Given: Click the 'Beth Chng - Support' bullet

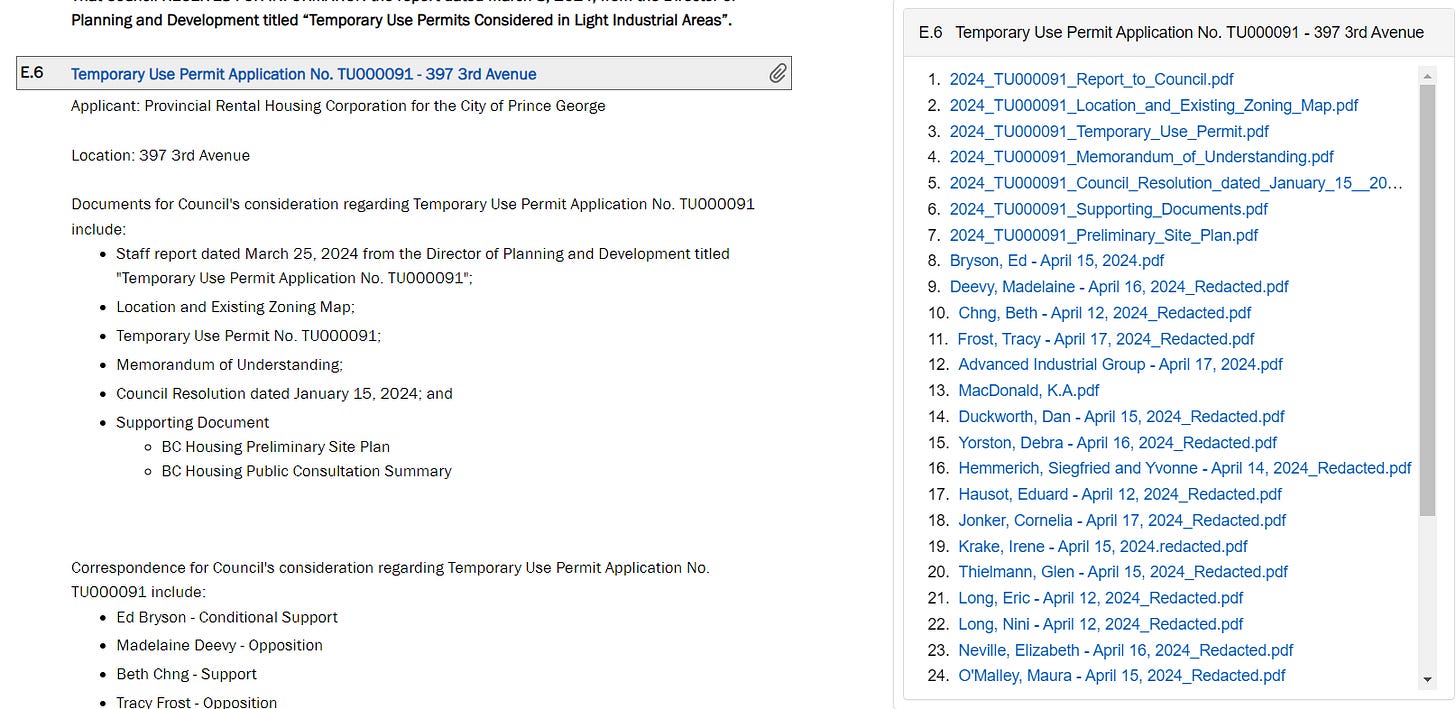Looking at the screenshot, I should (x=186, y=674).
